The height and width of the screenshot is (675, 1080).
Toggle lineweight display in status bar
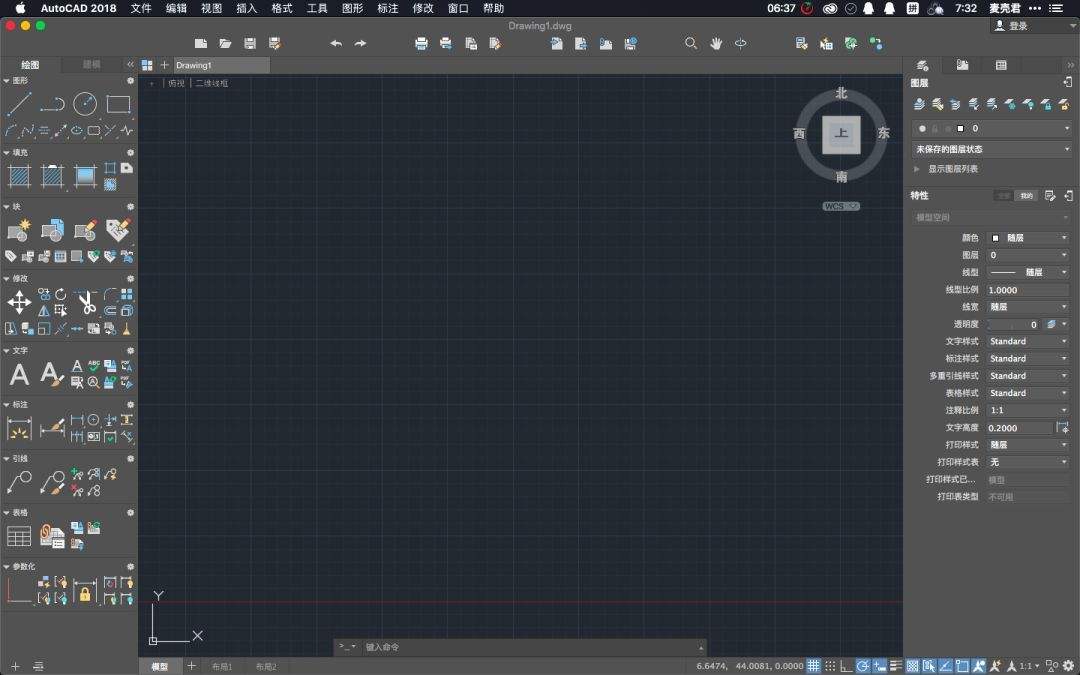[896, 666]
